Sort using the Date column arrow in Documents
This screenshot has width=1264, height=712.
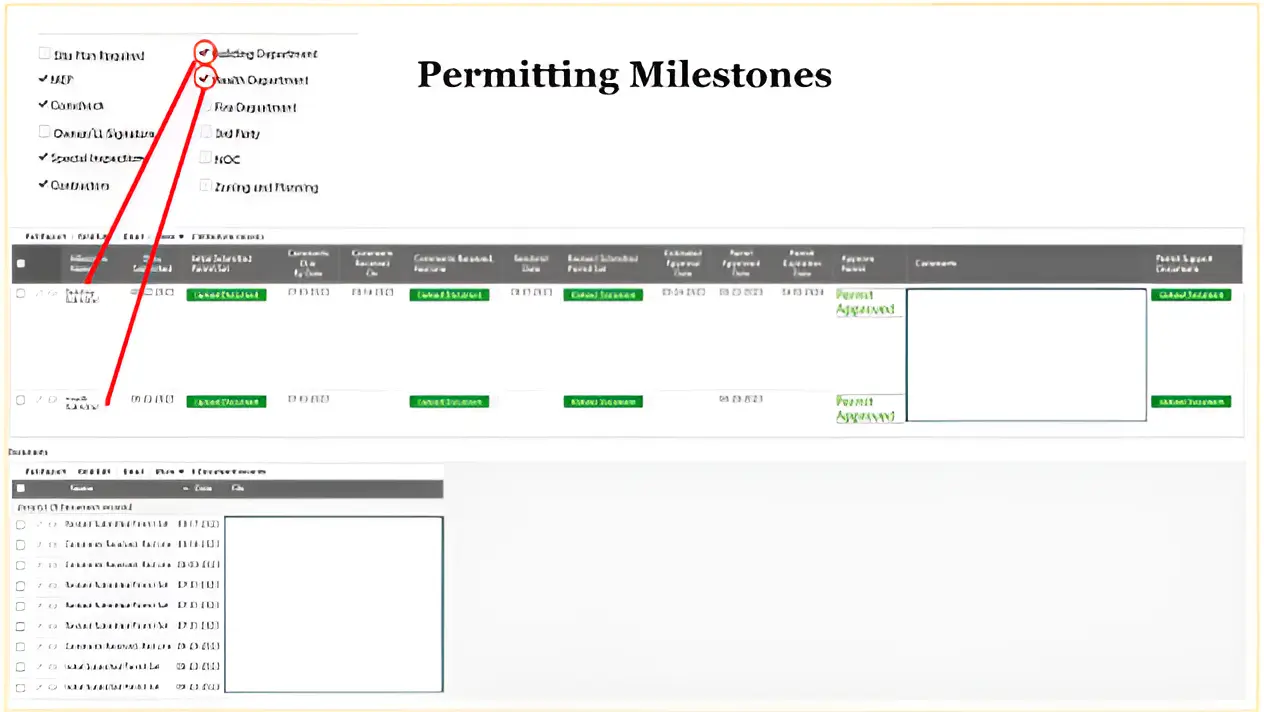coord(188,488)
